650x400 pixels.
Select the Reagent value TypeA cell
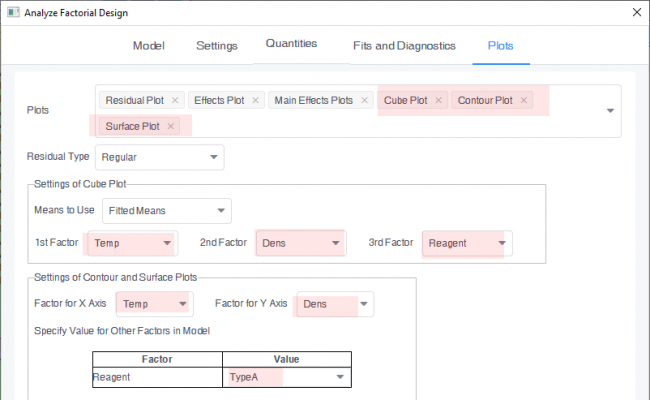(287, 377)
